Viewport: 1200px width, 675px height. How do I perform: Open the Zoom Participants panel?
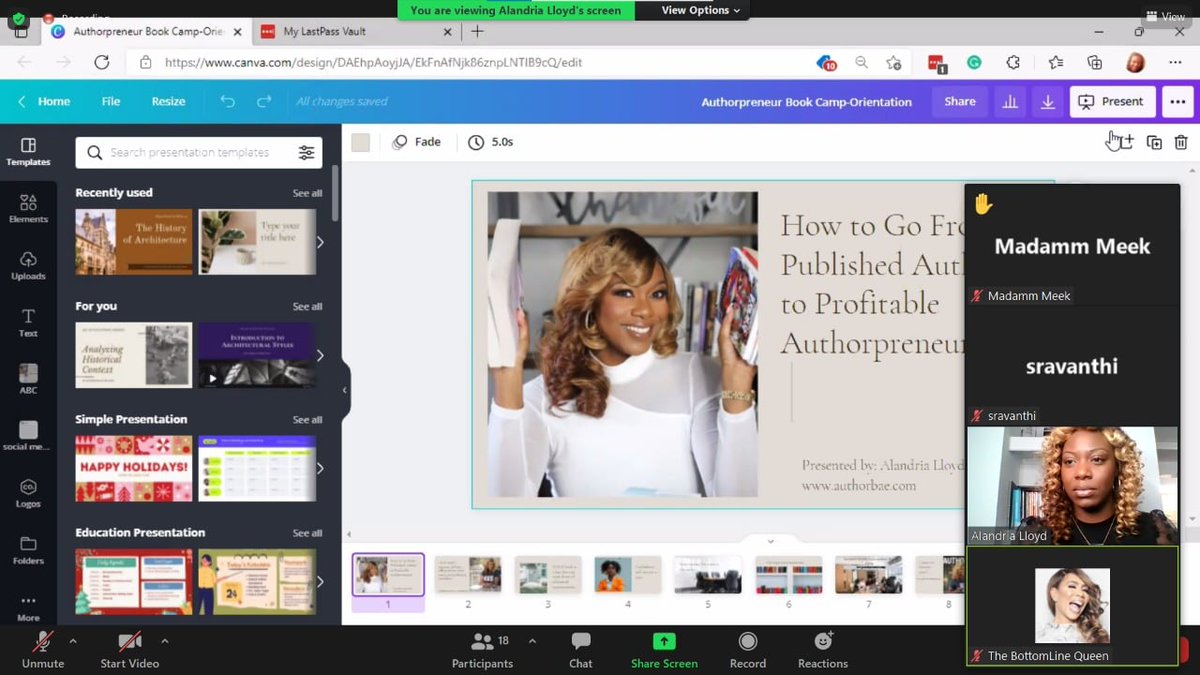pos(482,649)
